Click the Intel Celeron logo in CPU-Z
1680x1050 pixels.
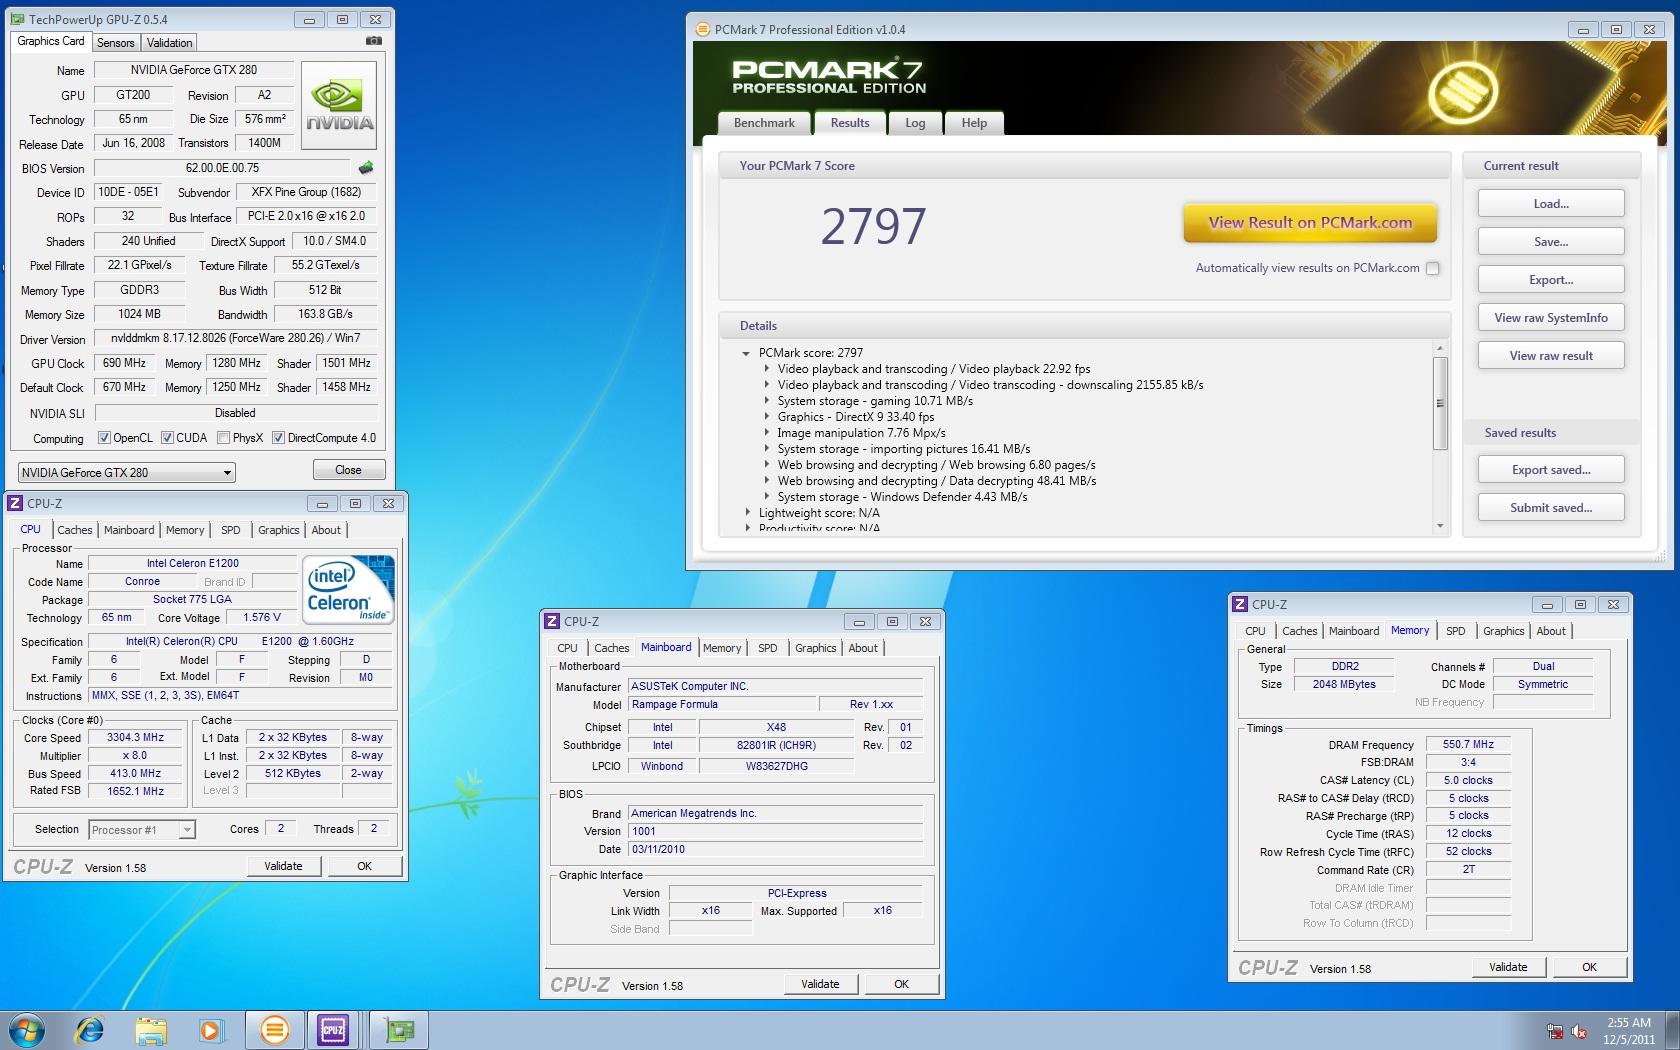click(348, 589)
